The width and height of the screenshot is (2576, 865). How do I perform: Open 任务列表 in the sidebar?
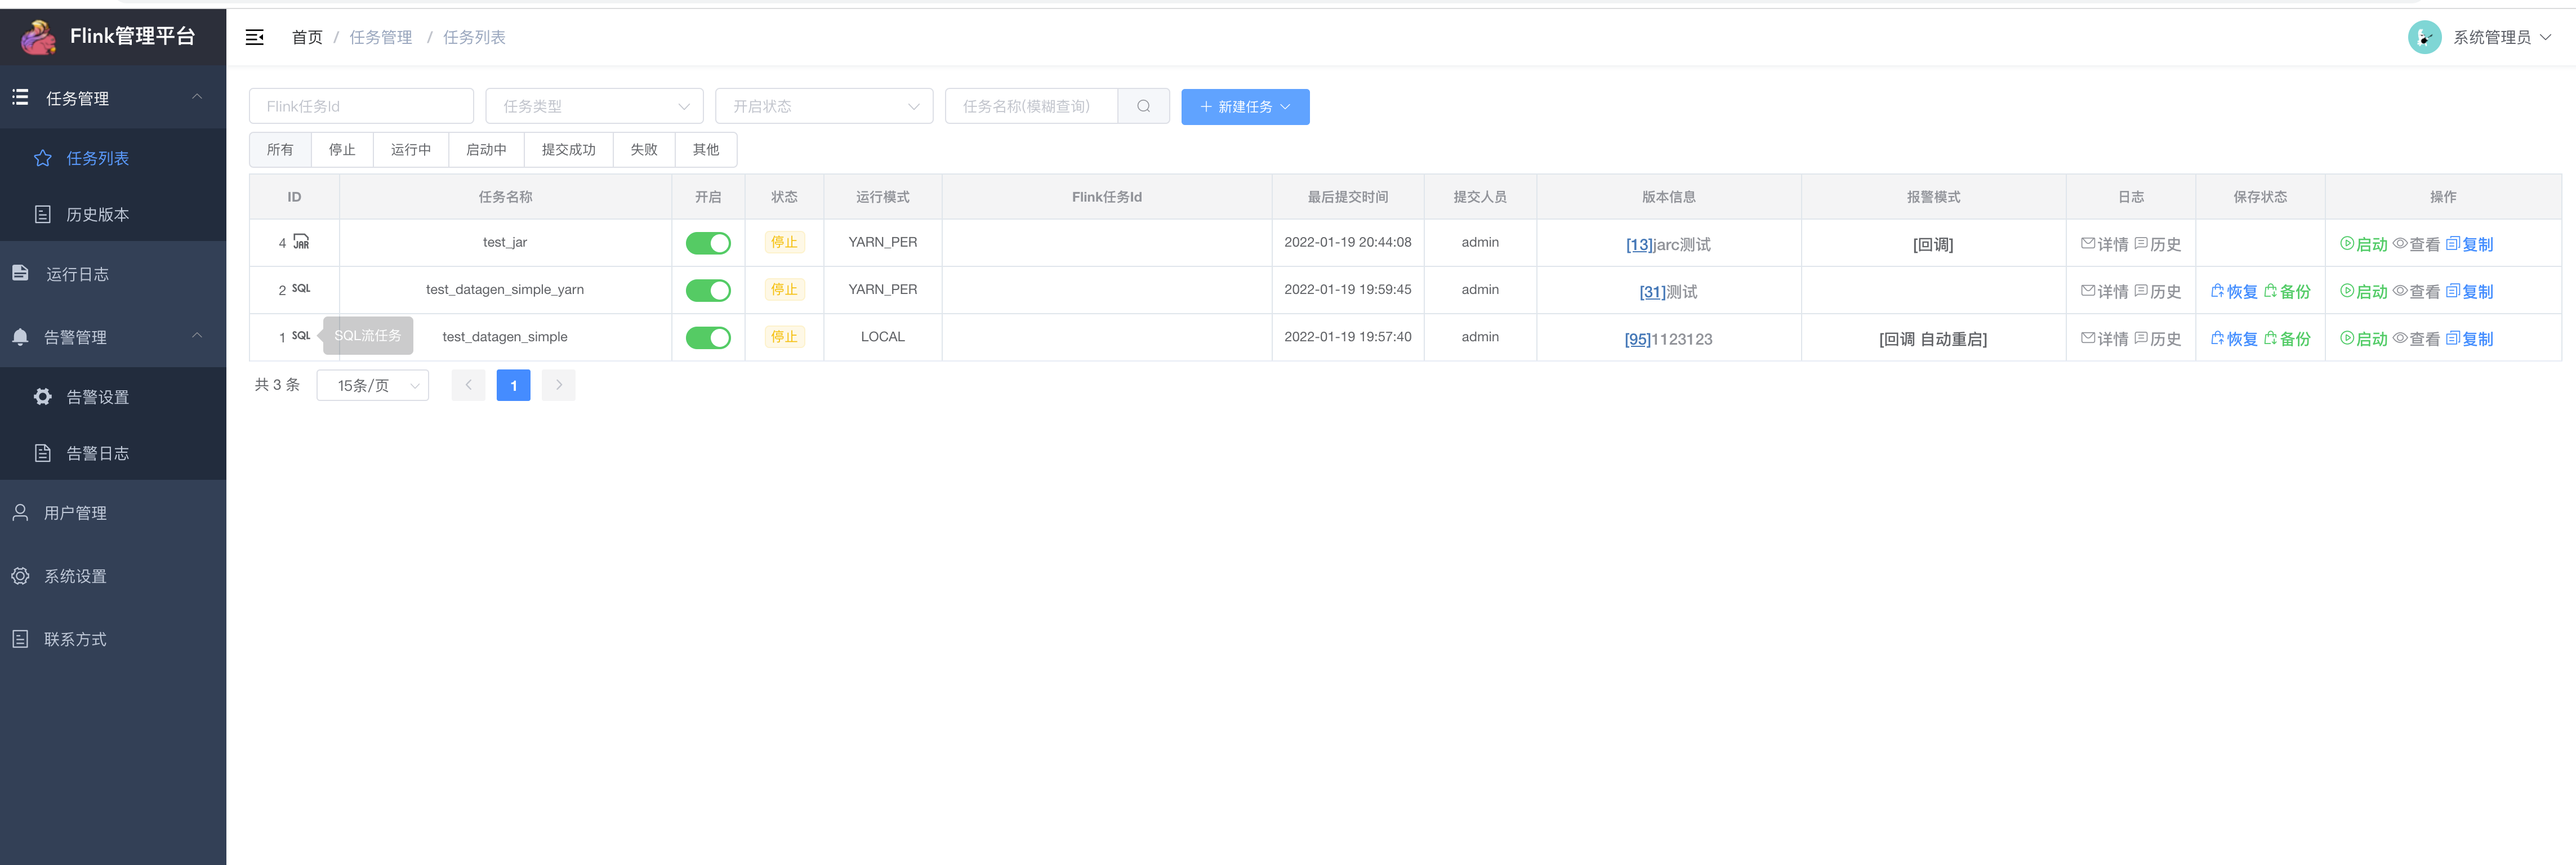coord(113,158)
